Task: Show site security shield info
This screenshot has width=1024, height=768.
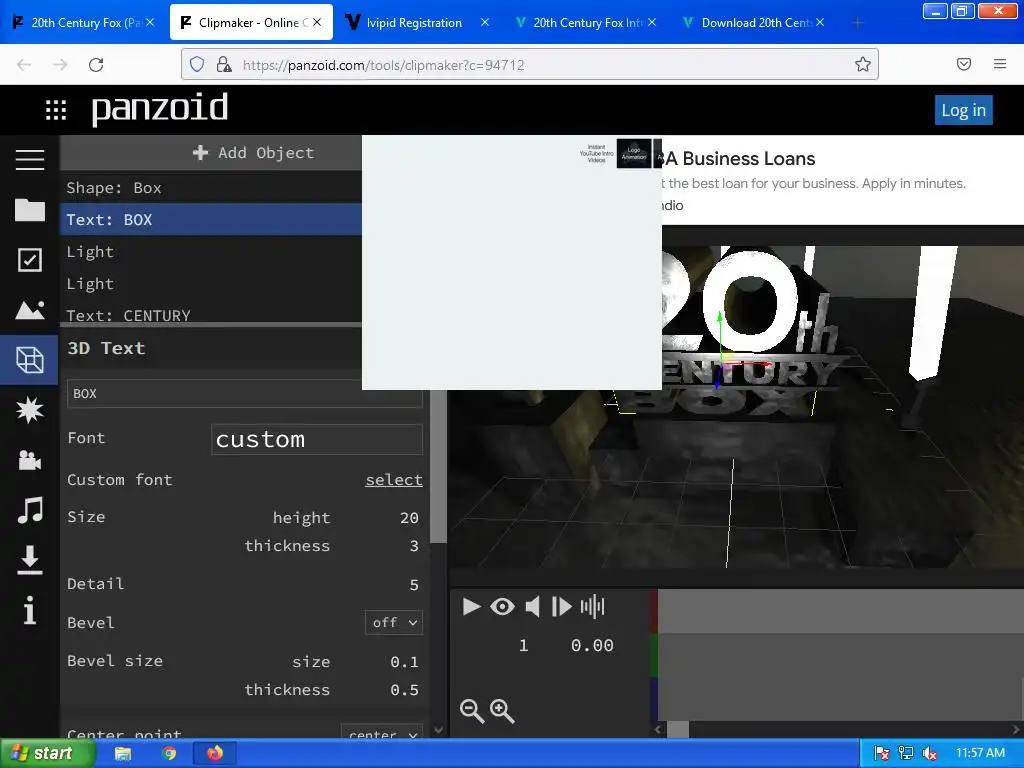Action: point(197,64)
